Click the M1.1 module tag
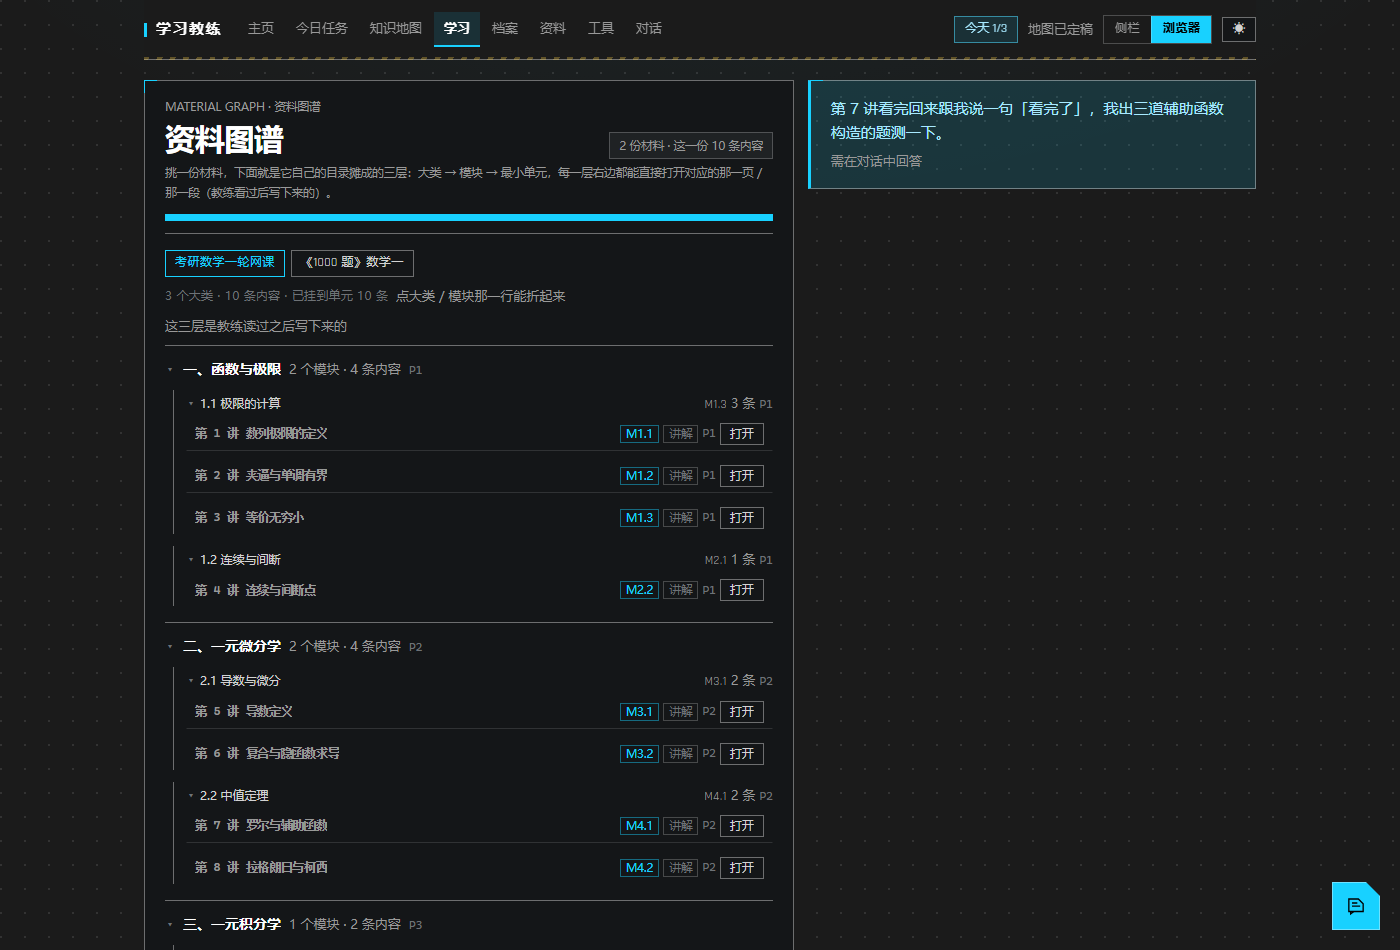Image resolution: width=1400 pixels, height=950 pixels. tap(639, 434)
